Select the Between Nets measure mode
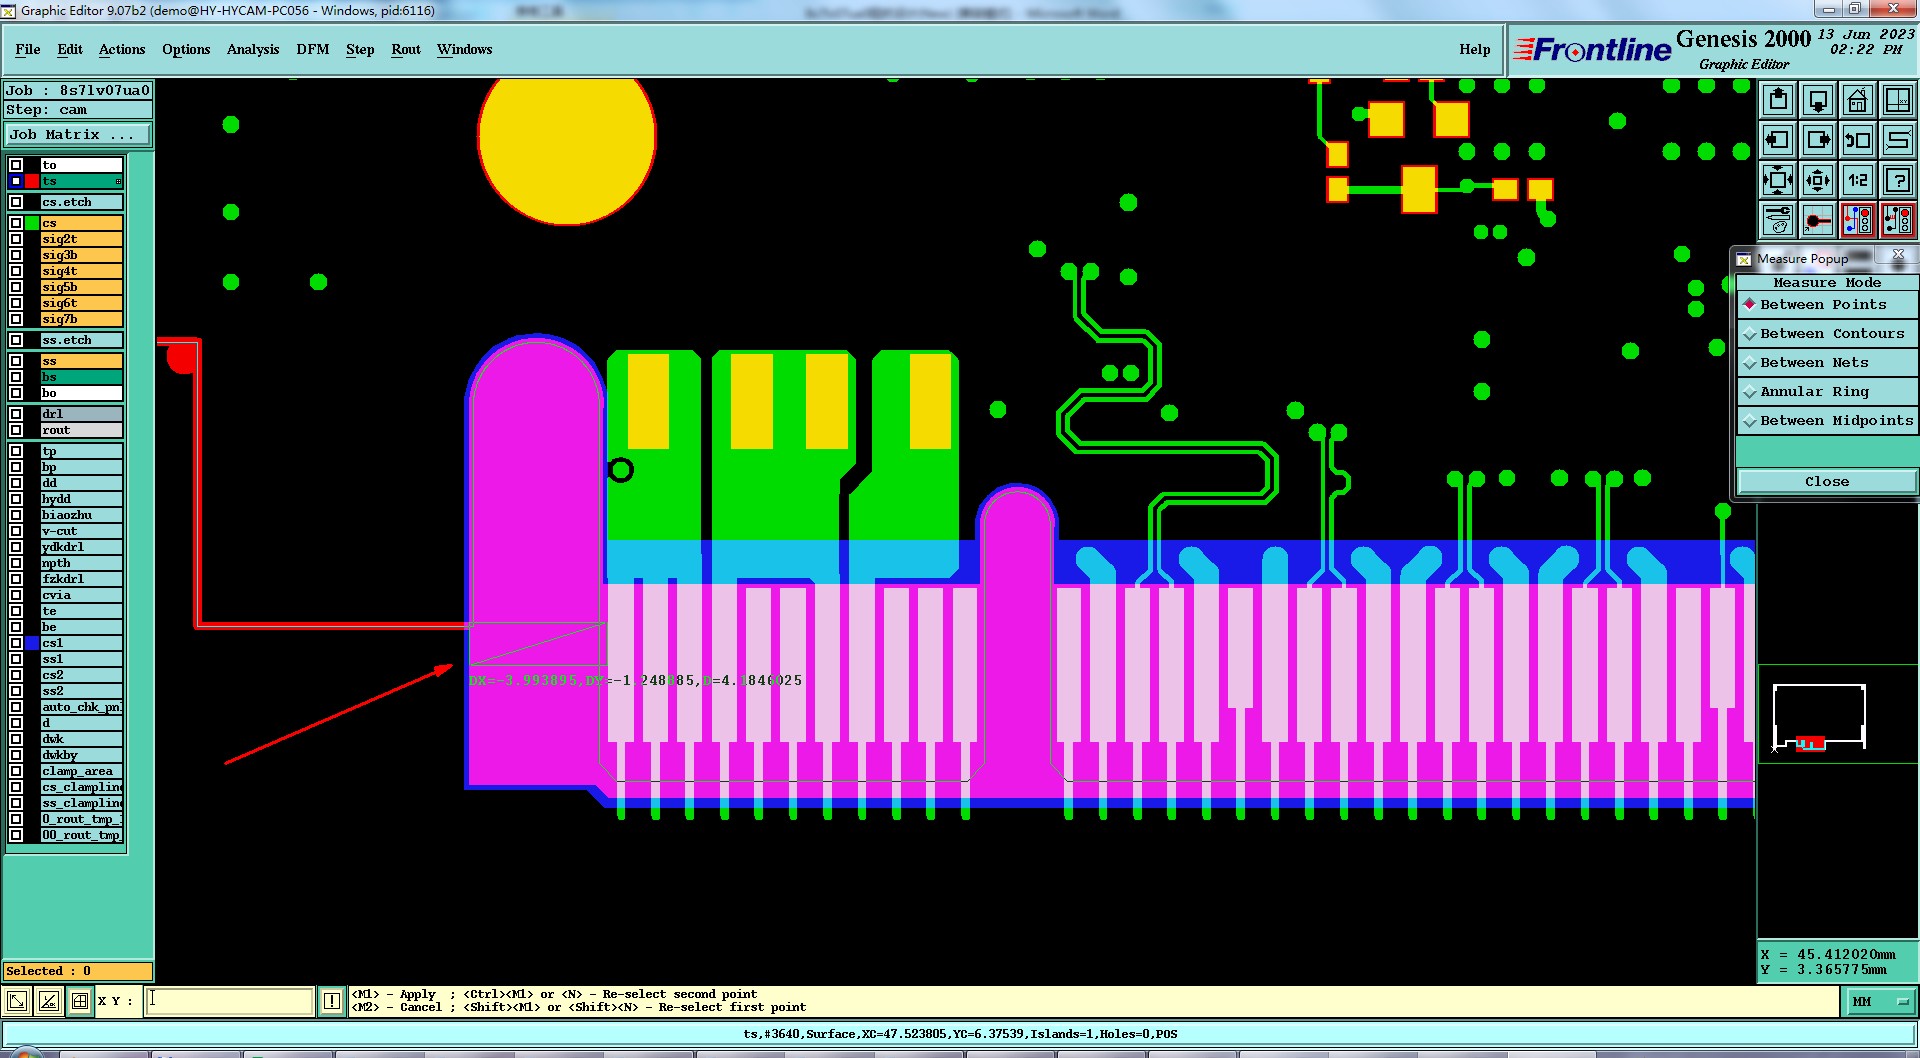This screenshot has width=1920, height=1058. [1827, 363]
